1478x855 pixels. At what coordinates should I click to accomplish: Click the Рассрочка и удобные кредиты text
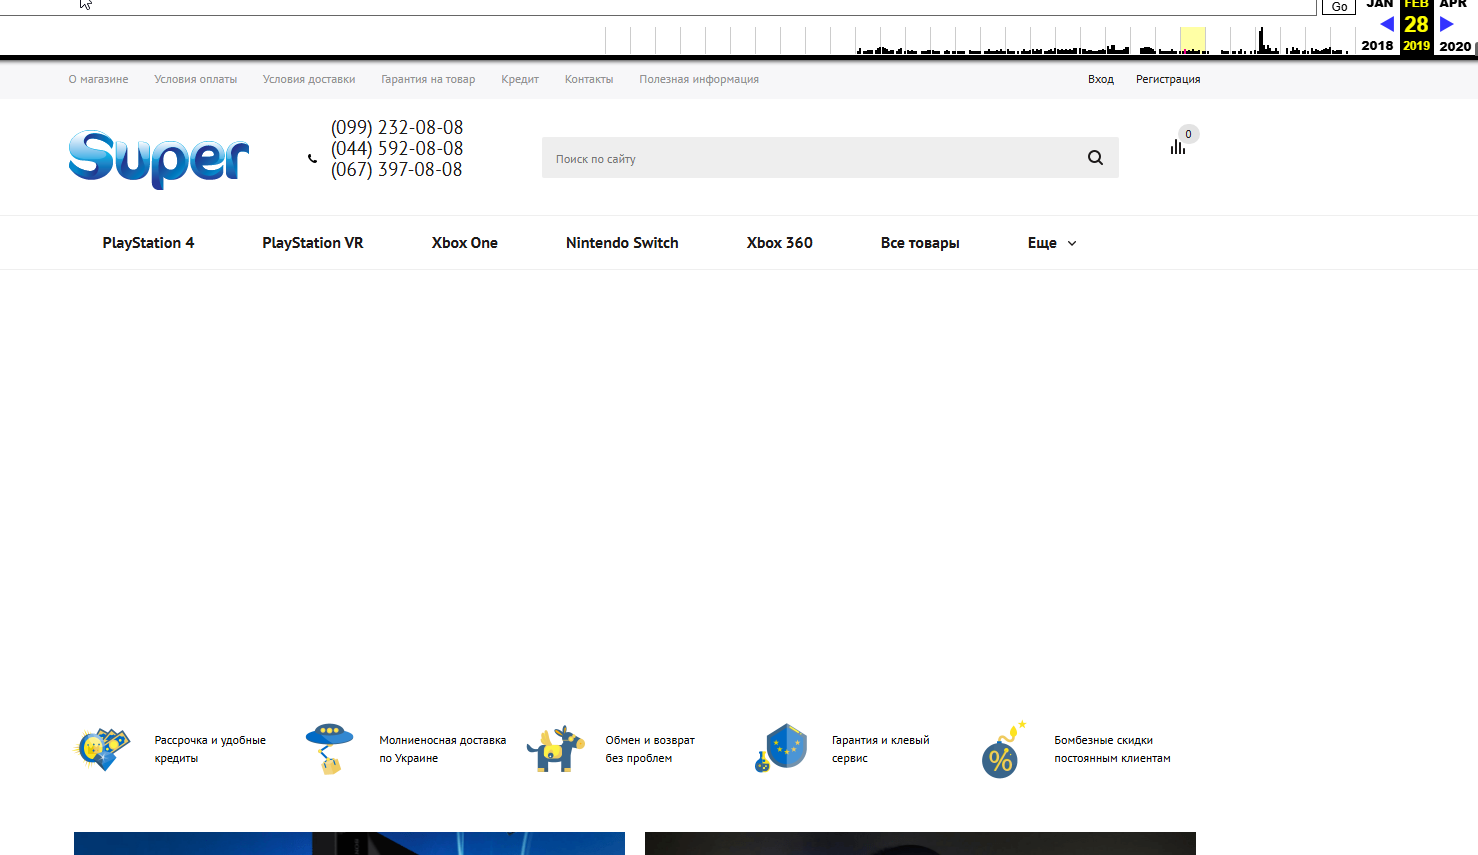click(210, 749)
